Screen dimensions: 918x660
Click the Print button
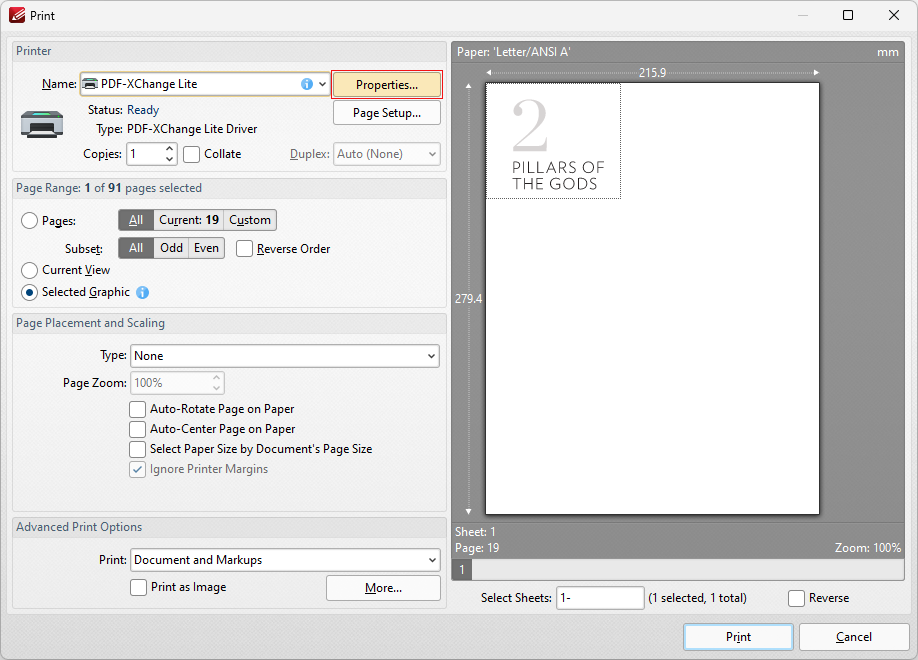(738, 637)
